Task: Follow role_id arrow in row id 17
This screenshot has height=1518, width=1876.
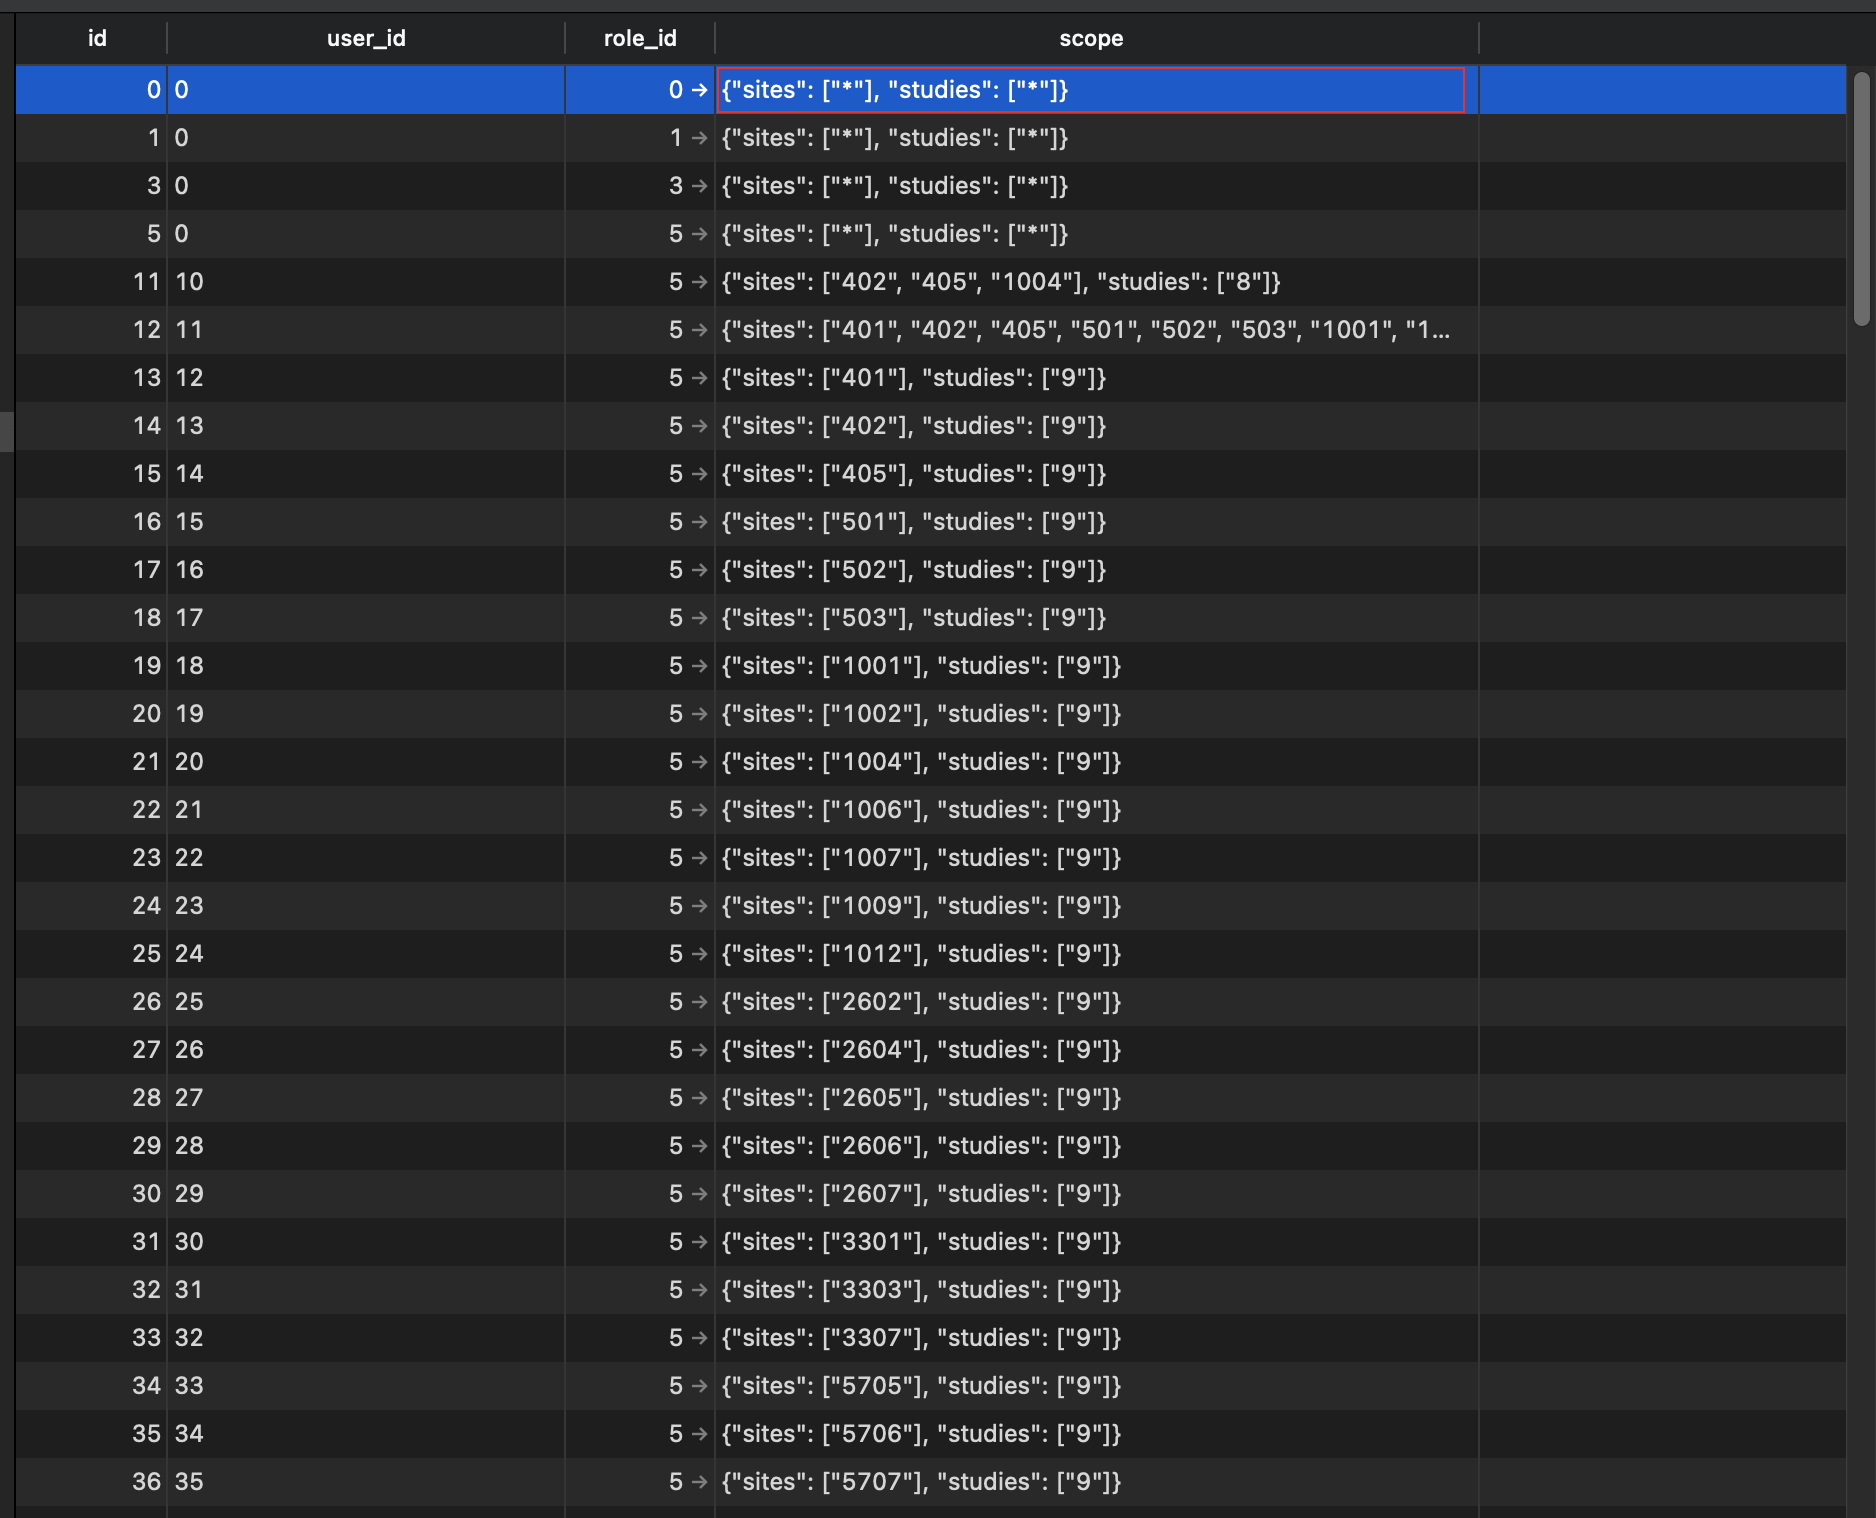Action: pyautogui.click(x=699, y=570)
